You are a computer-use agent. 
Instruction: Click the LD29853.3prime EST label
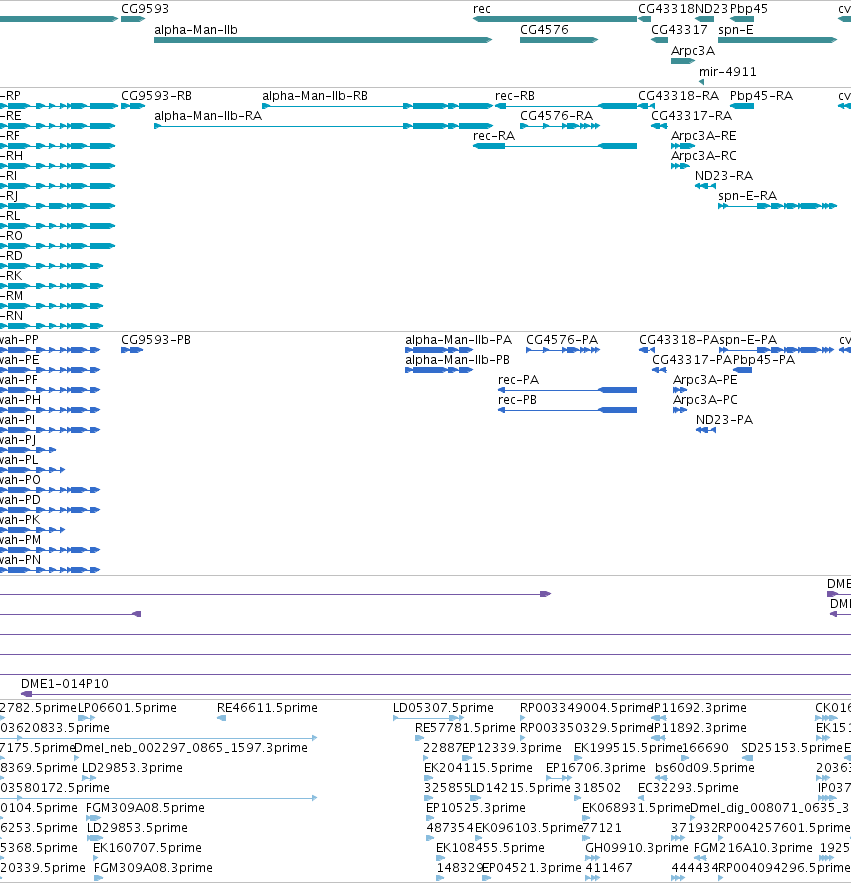tap(132, 768)
